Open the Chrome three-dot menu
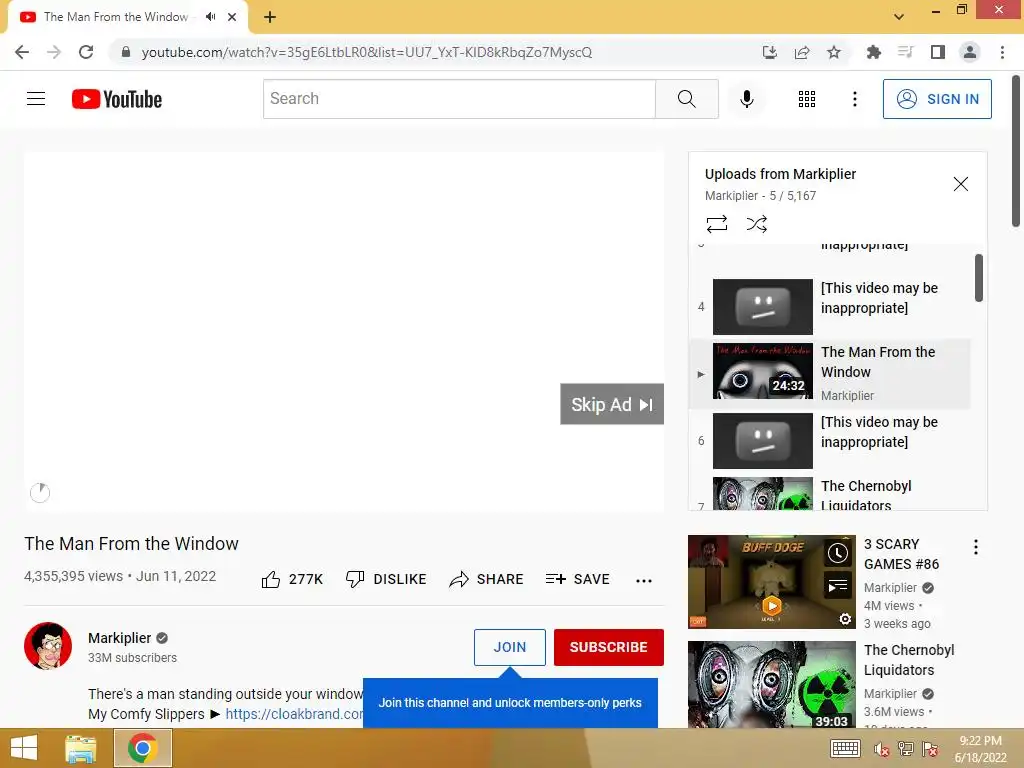The height and width of the screenshot is (768, 1024). pos(1002,52)
